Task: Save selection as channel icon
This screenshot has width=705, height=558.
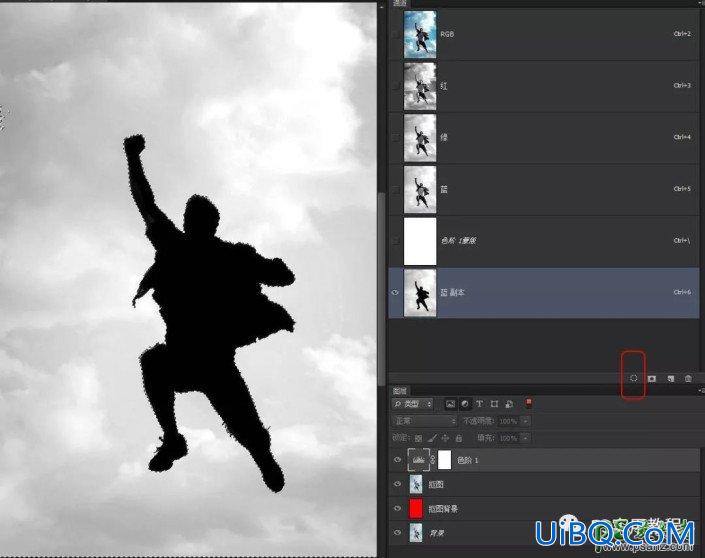Action: [x=652, y=379]
